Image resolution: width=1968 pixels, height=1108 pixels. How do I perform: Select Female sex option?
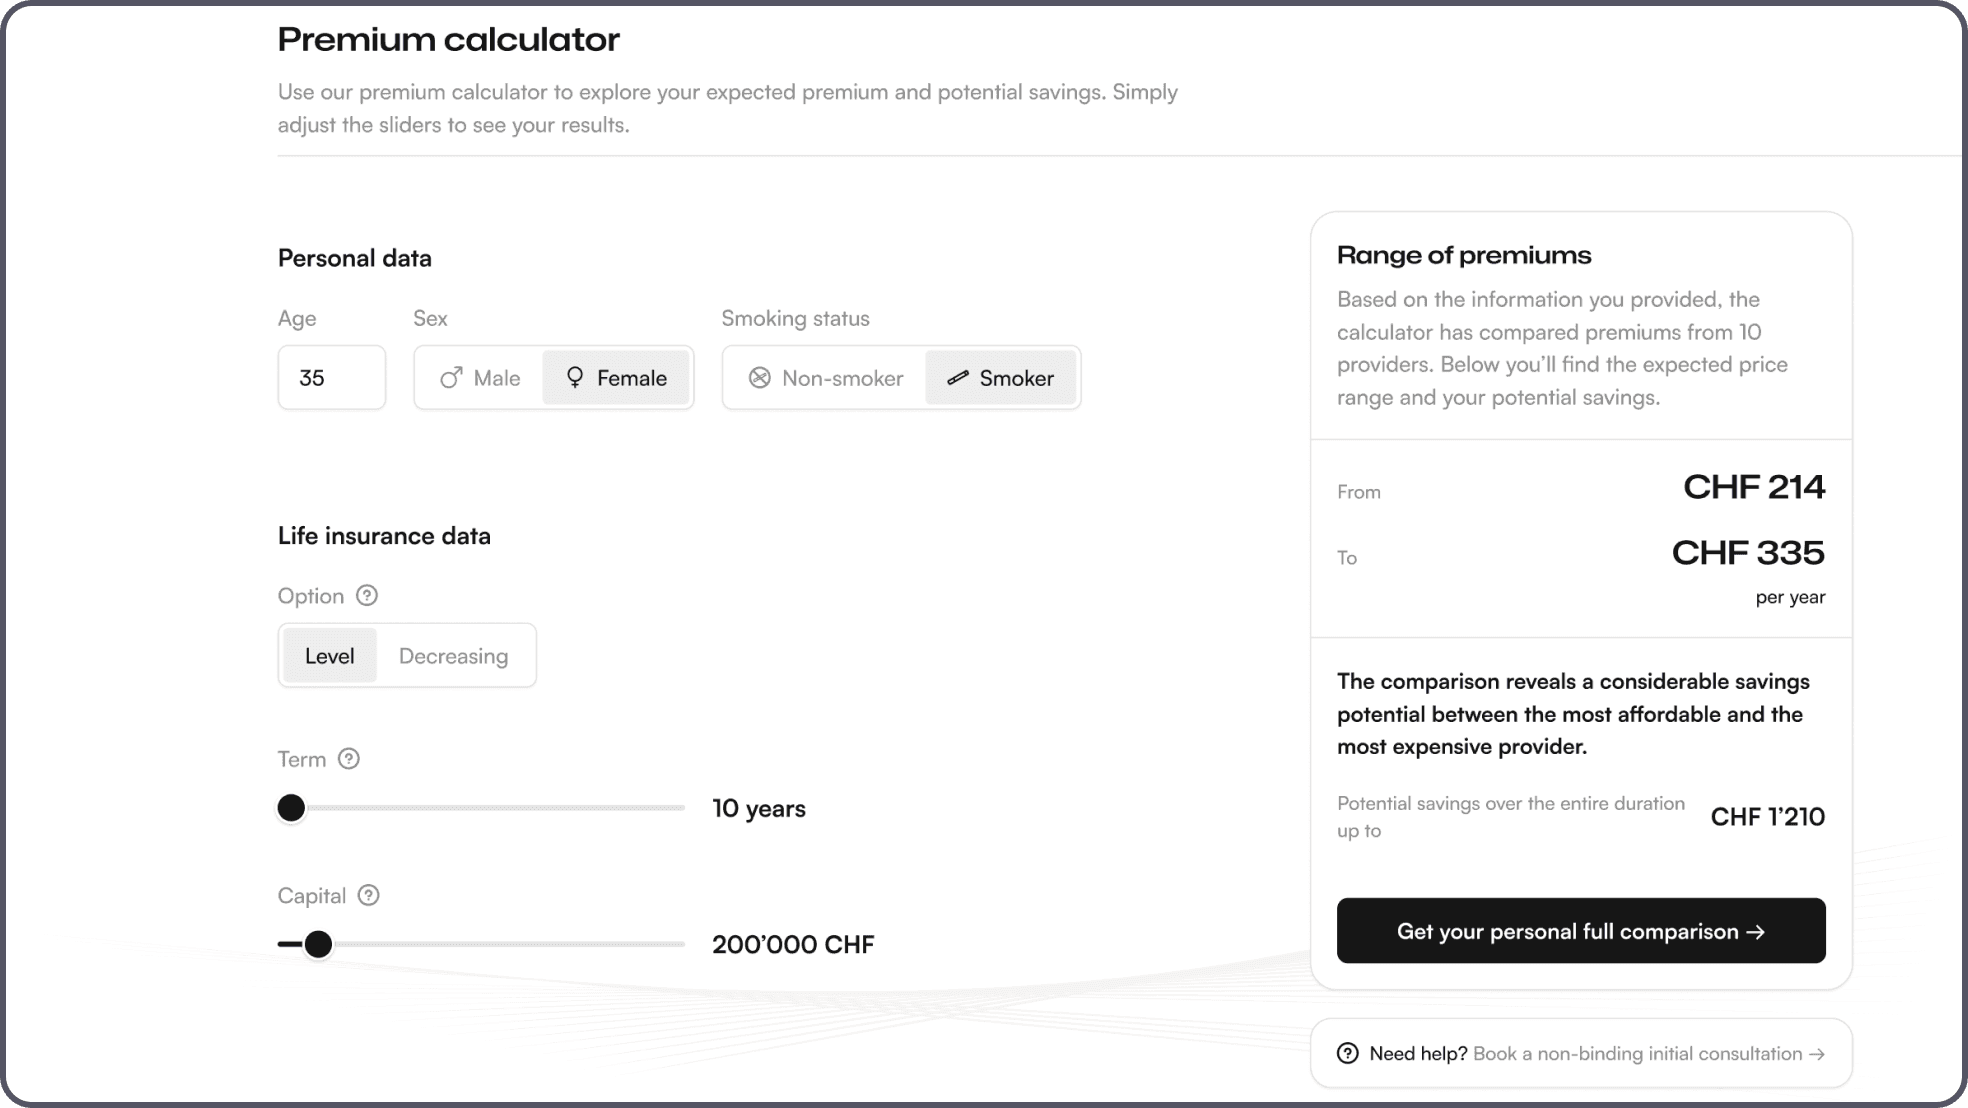coord(616,378)
